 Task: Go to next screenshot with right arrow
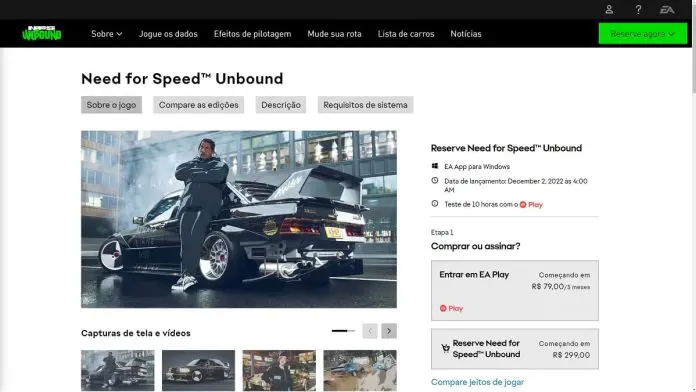(389, 331)
